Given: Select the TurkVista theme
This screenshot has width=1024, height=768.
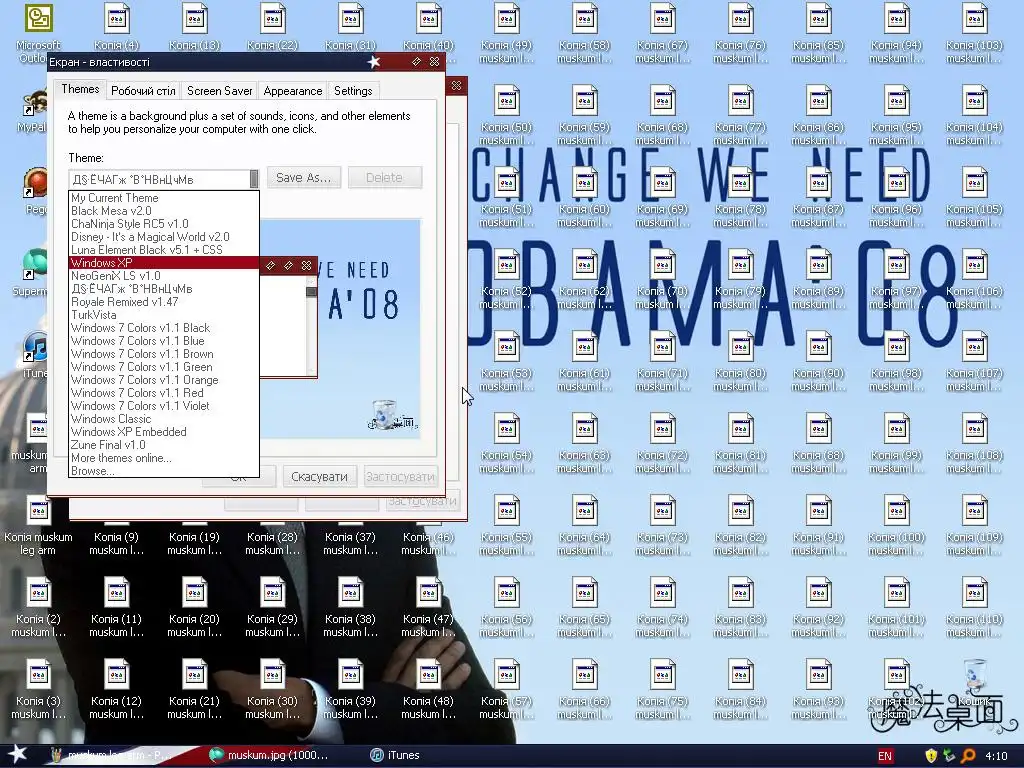Looking at the screenshot, I should point(164,315).
